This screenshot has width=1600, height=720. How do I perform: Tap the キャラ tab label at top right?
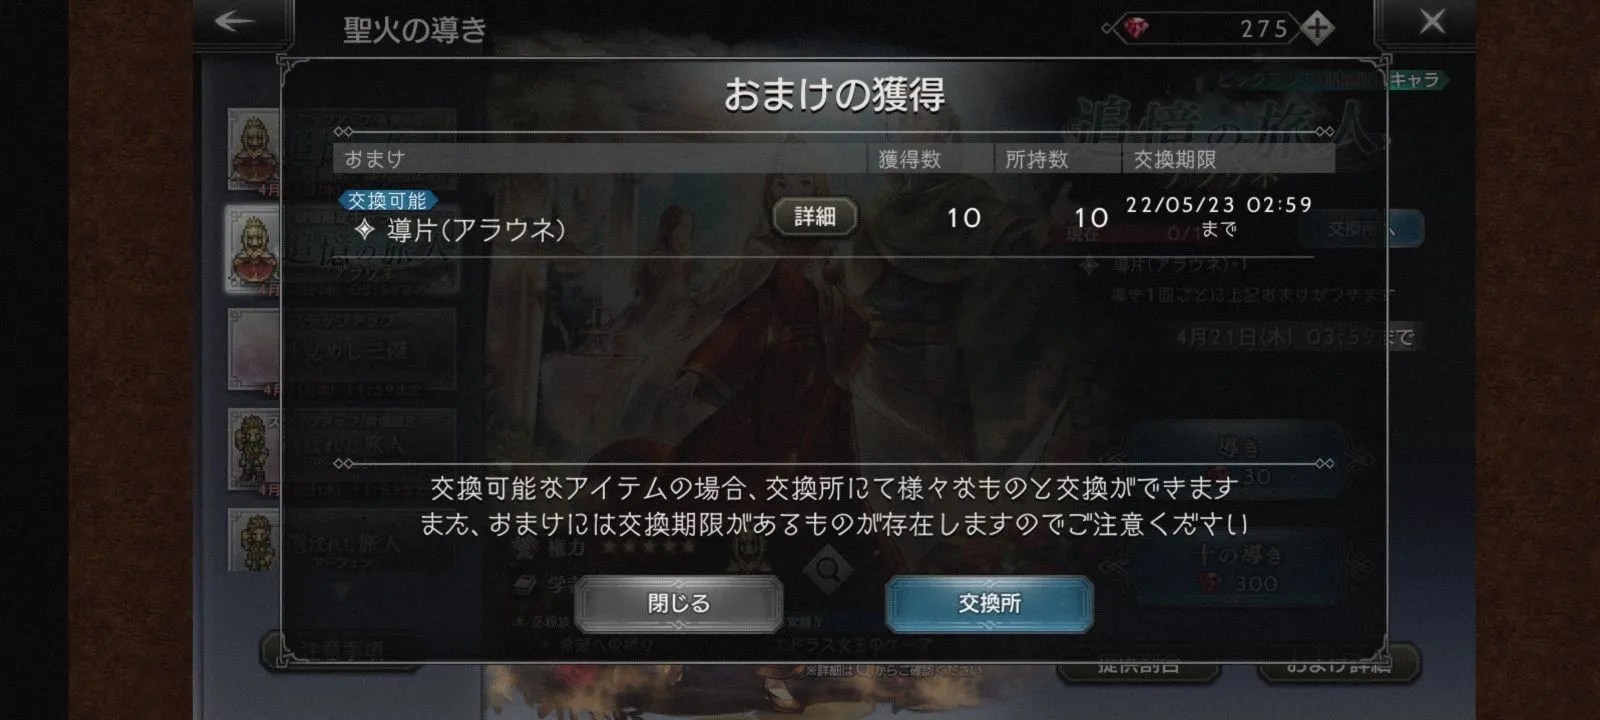click(1414, 80)
